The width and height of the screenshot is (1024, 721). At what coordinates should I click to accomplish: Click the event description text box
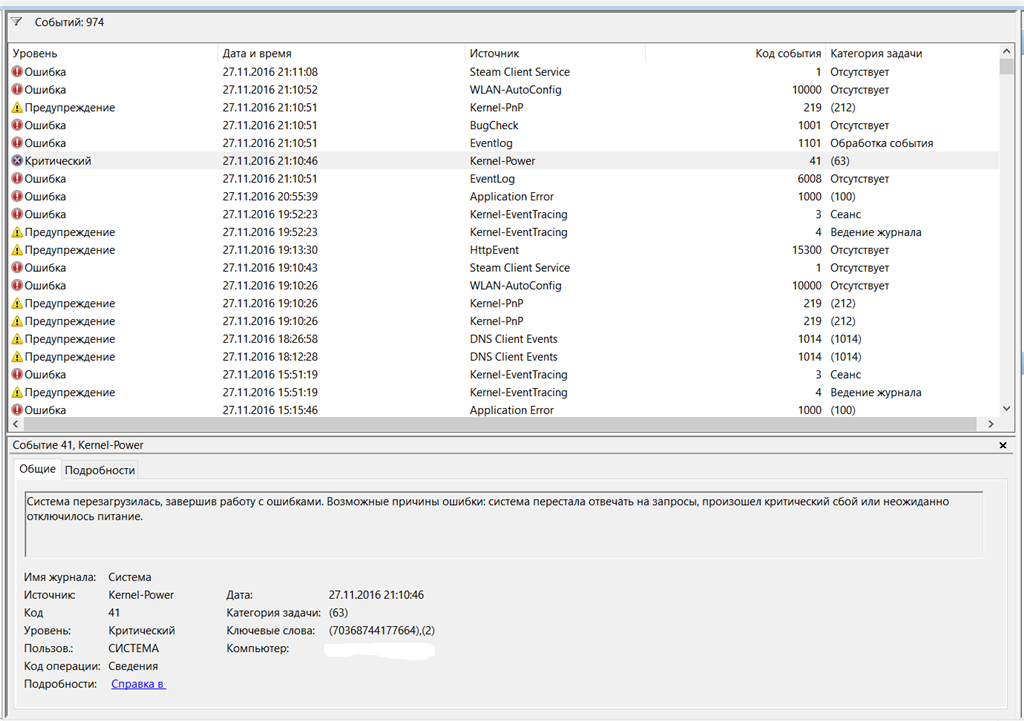(x=504, y=524)
